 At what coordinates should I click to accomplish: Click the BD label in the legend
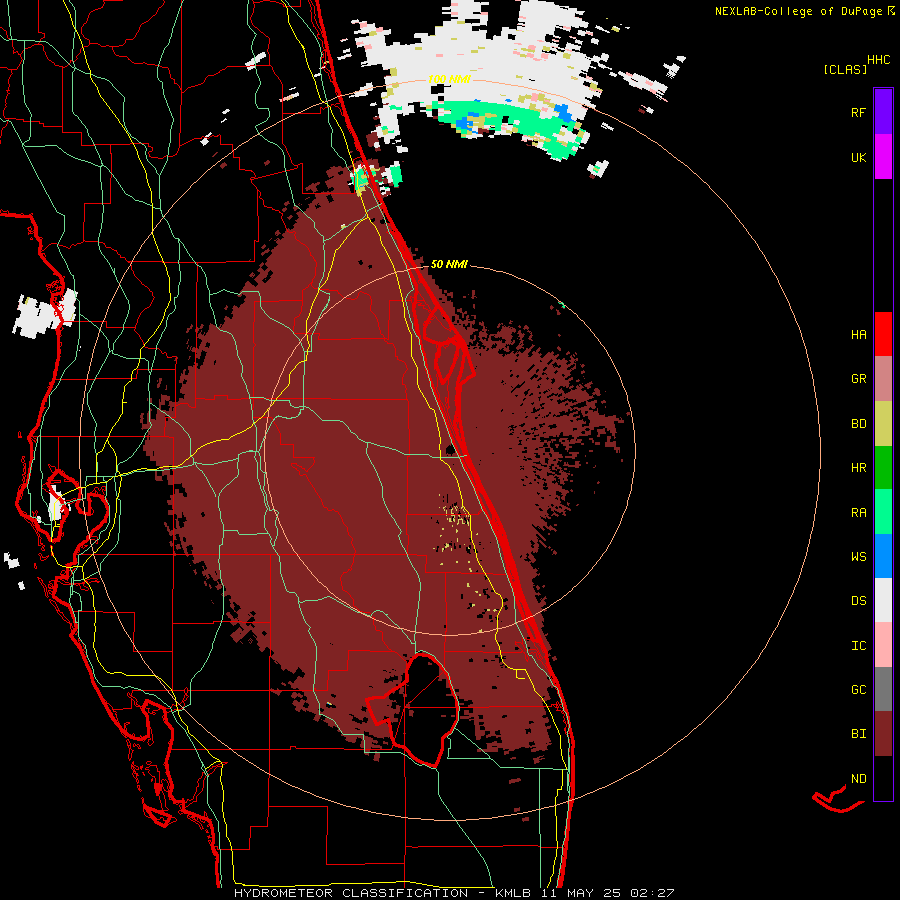click(858, 424)
